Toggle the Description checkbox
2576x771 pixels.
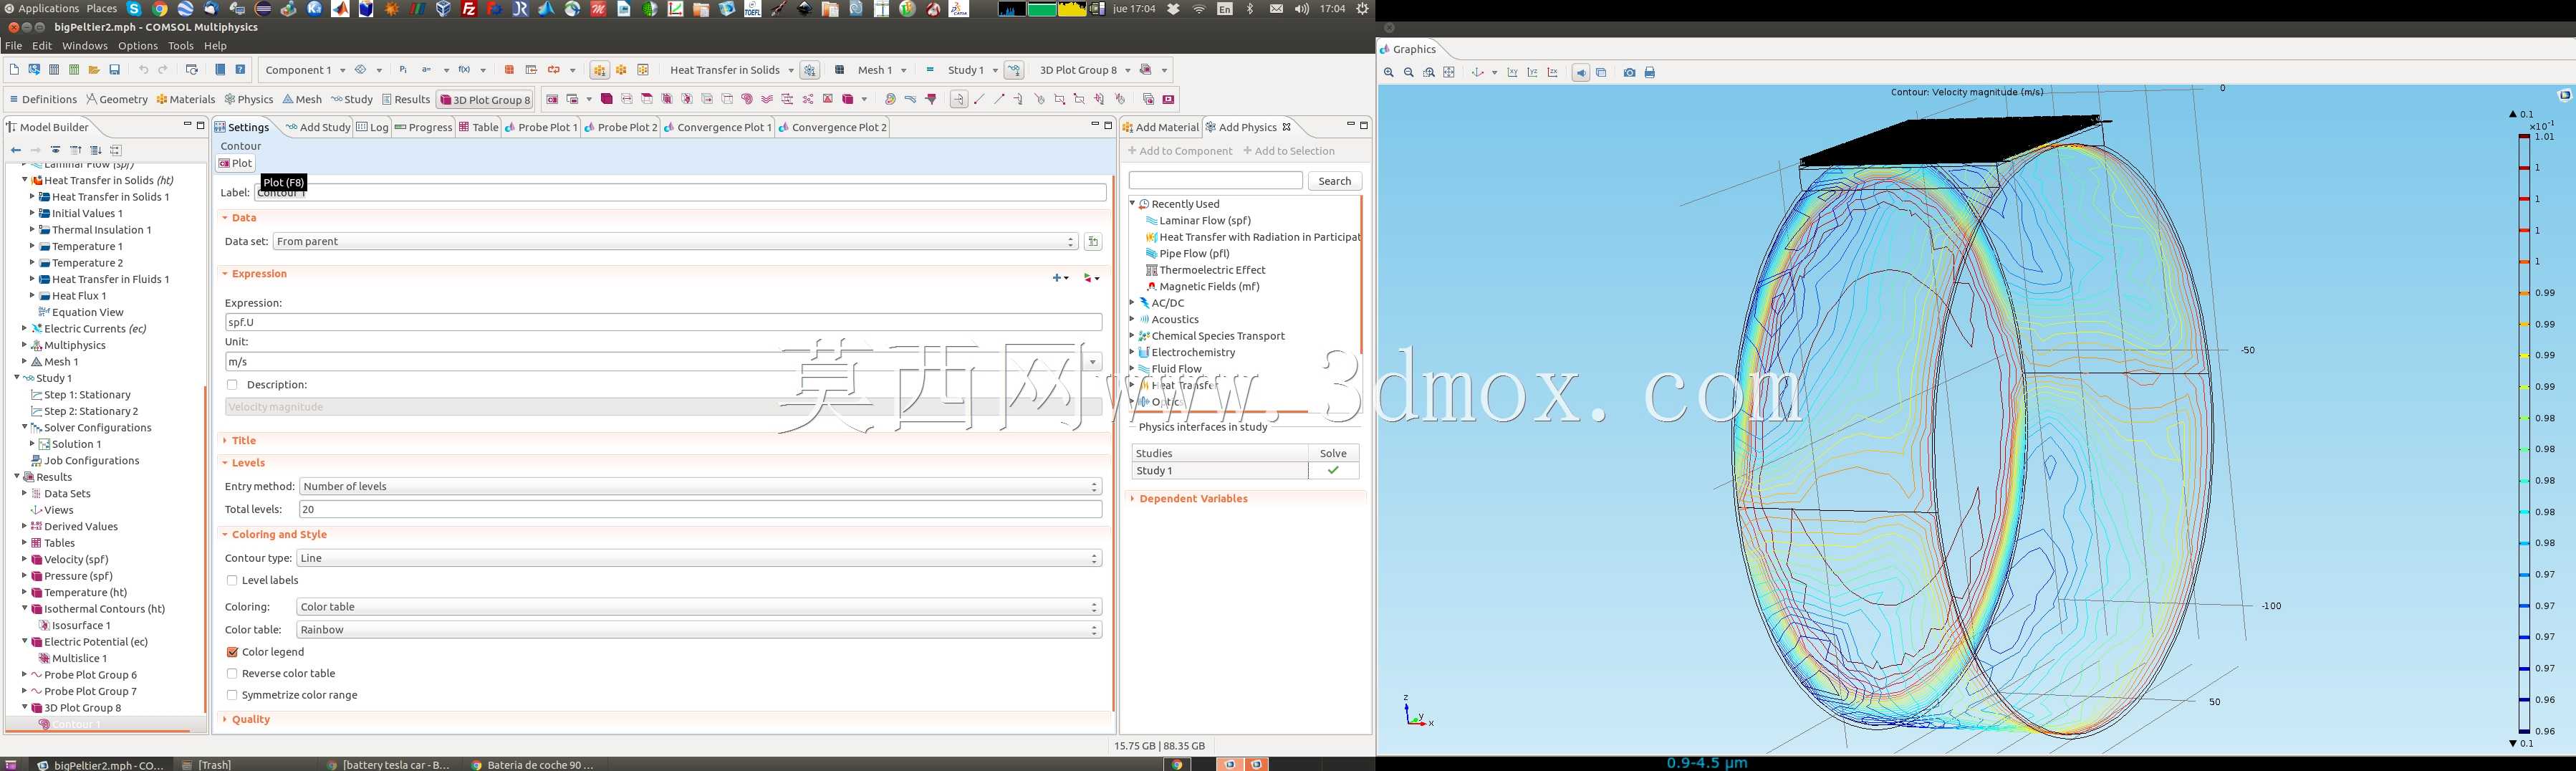coord(232,385)
